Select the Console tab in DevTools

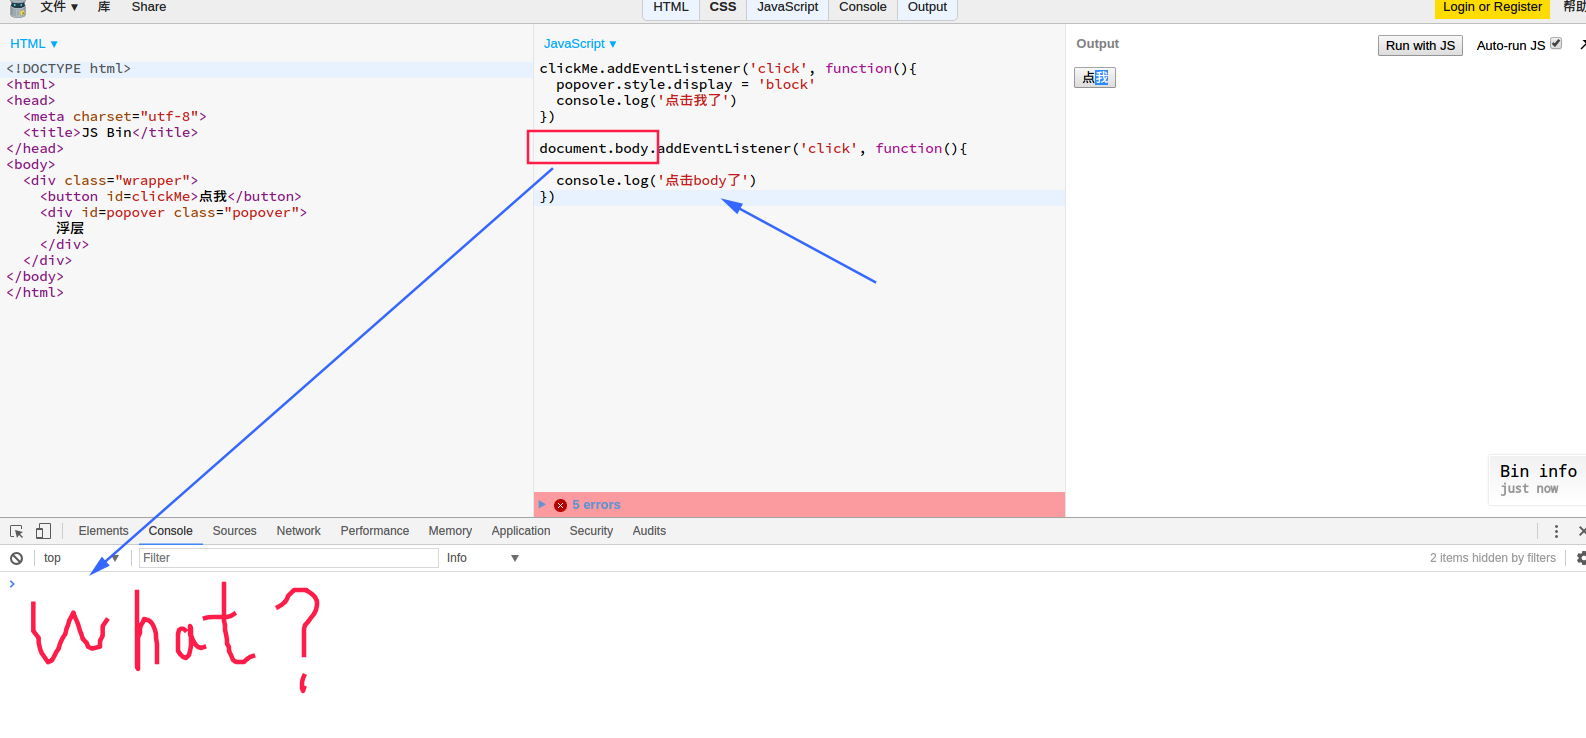point(171,531)
